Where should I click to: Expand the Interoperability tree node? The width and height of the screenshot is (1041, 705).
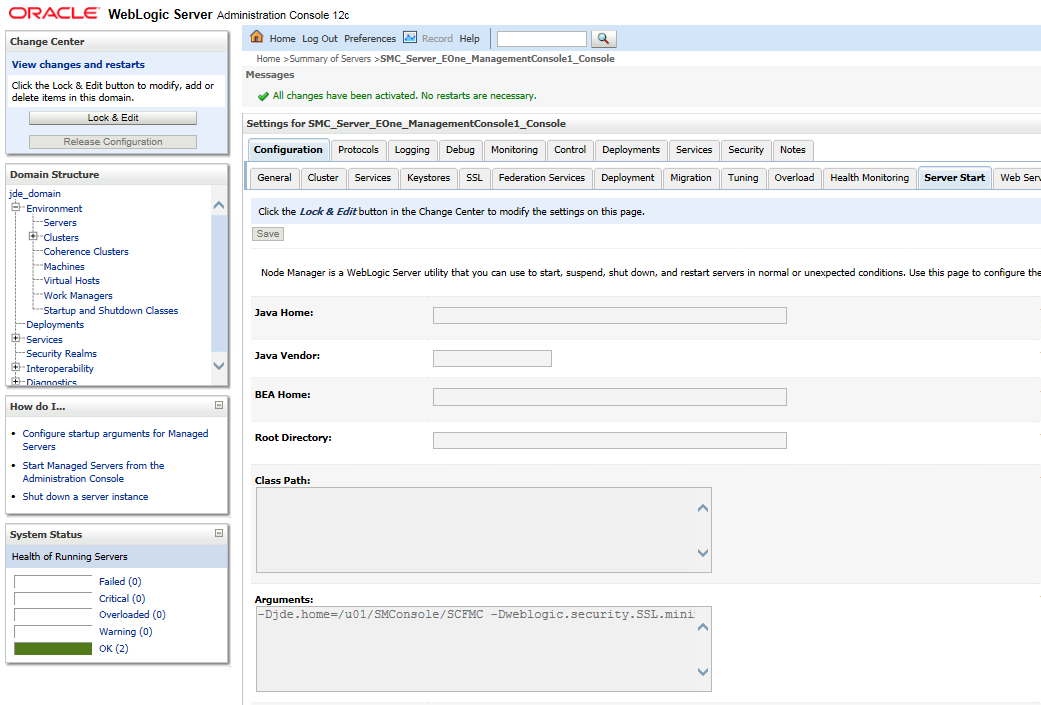tap(16, 368)
